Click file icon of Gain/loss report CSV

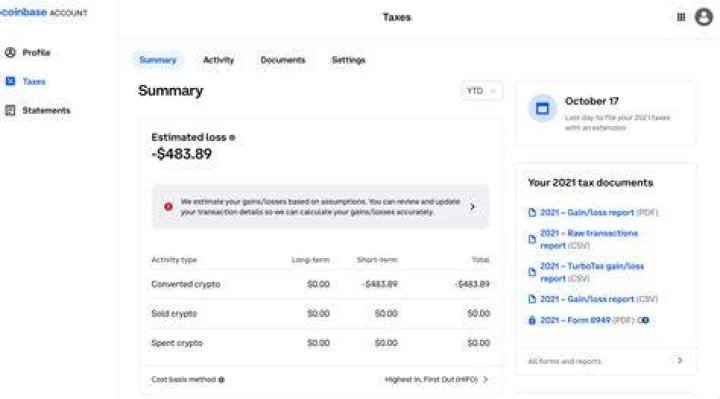point(532,299)
